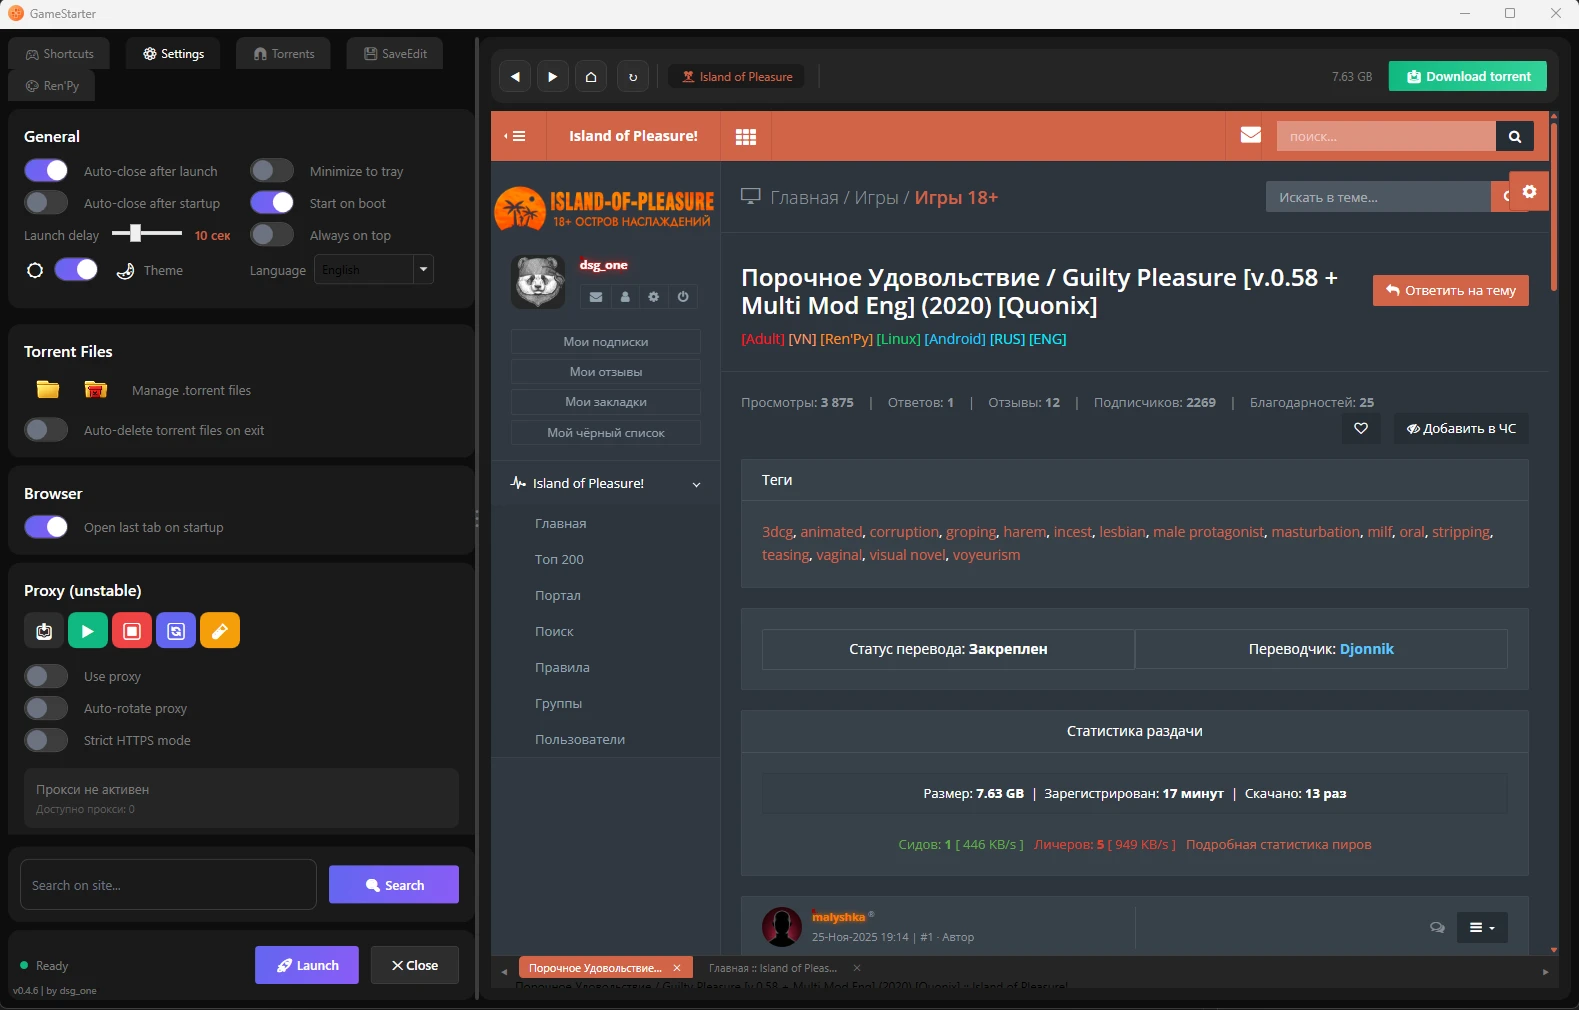Viewport: 1579px width, 1010px height.
Task: Click the red proxy stop icon
Action: (132, 631)
